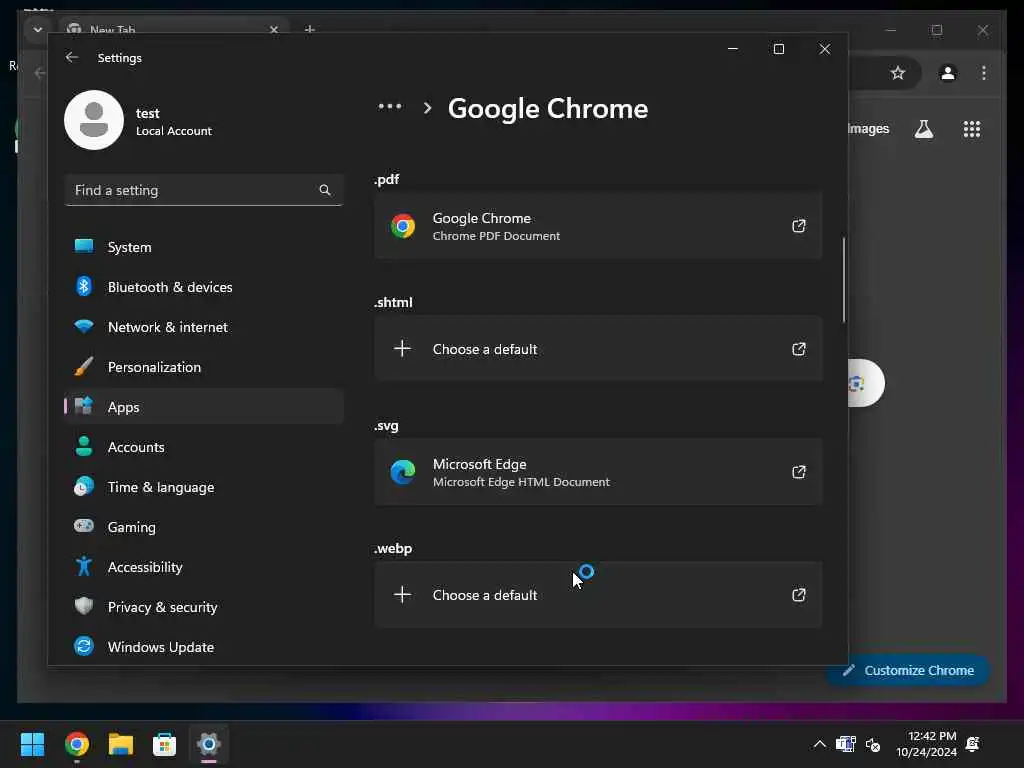Open Chrome tab search dropdown arrow
The image size is (1024, 768).
(38, 30)
